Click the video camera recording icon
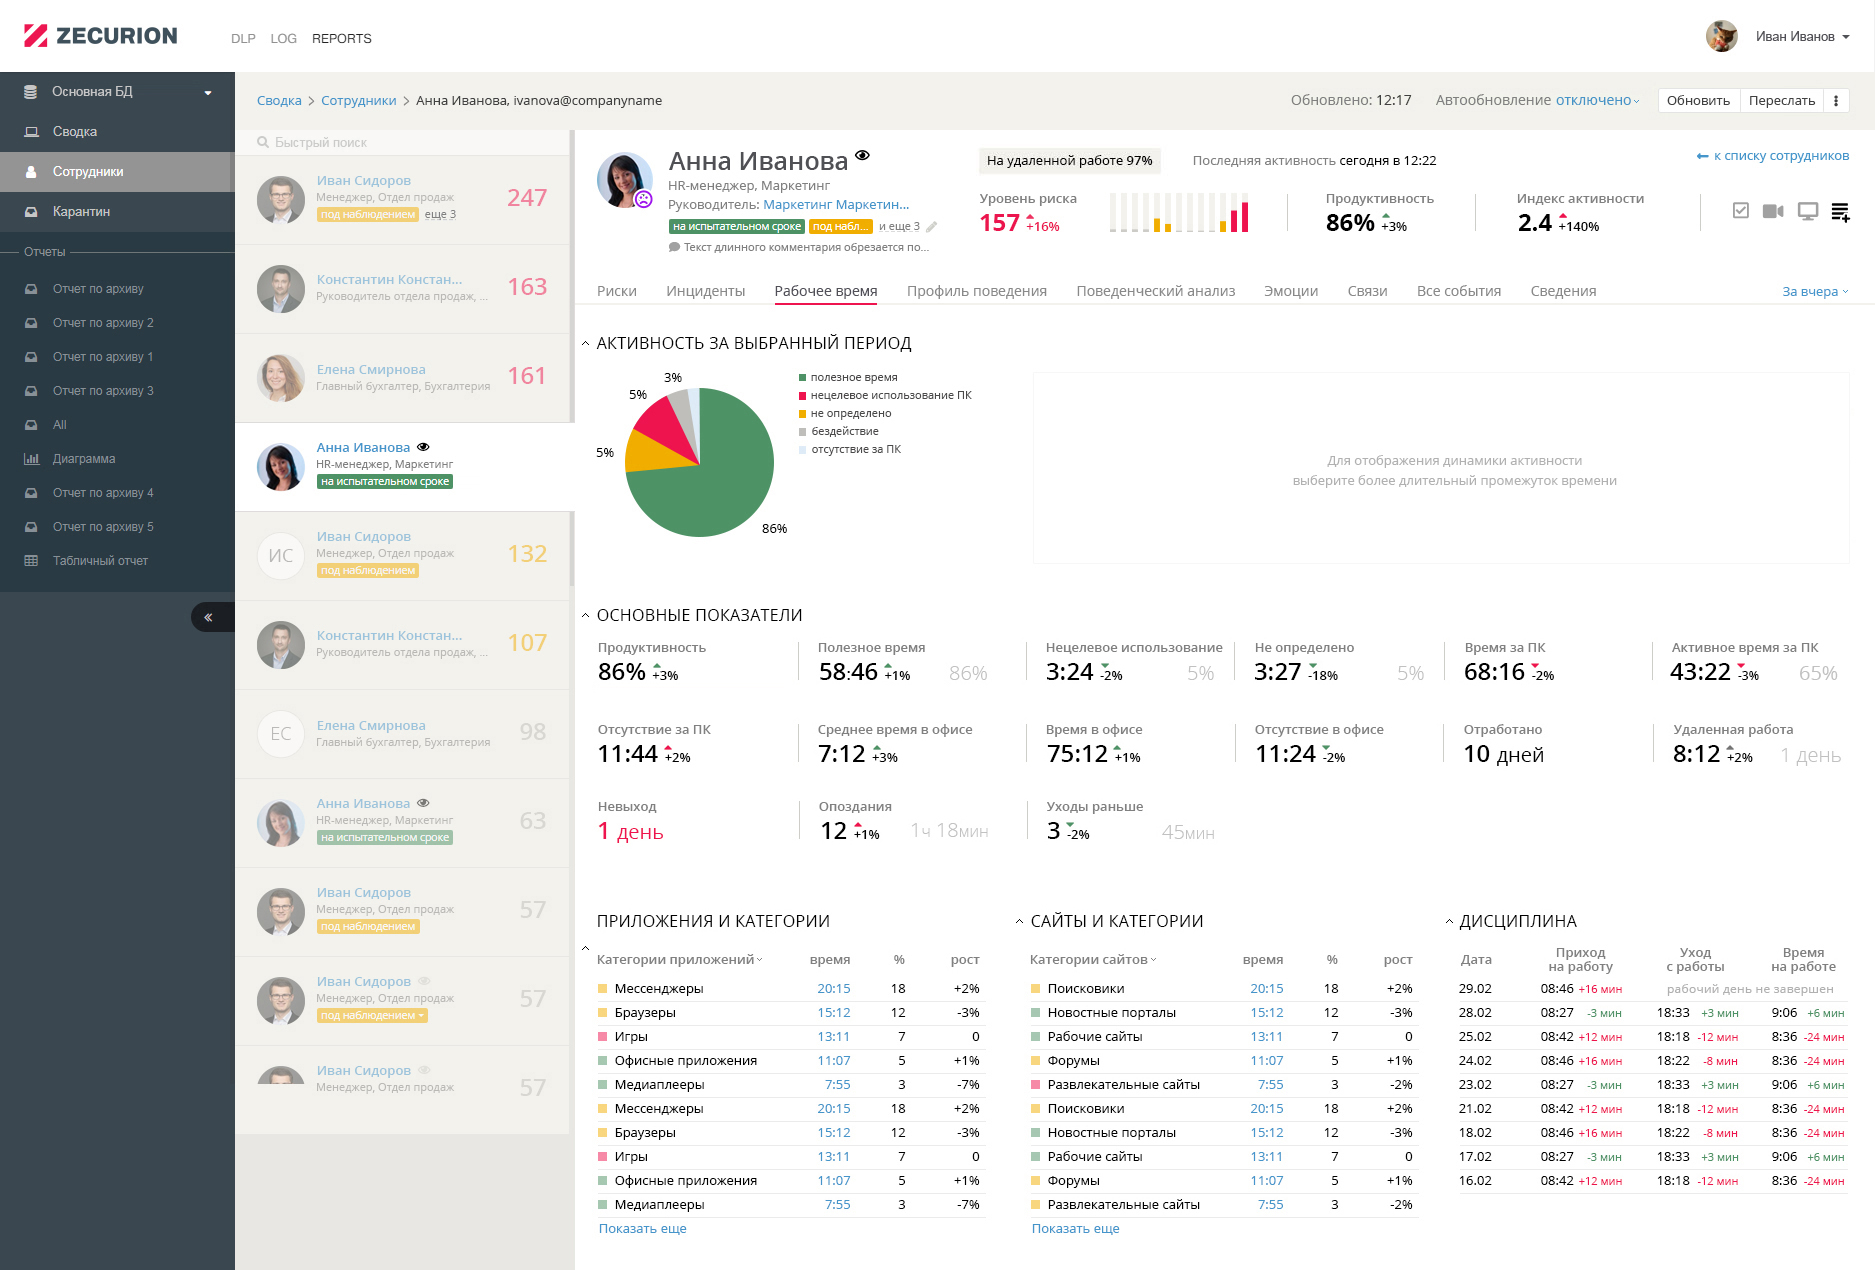The width and height of the screenshot is (1875, 1270). coord(1773,211)
